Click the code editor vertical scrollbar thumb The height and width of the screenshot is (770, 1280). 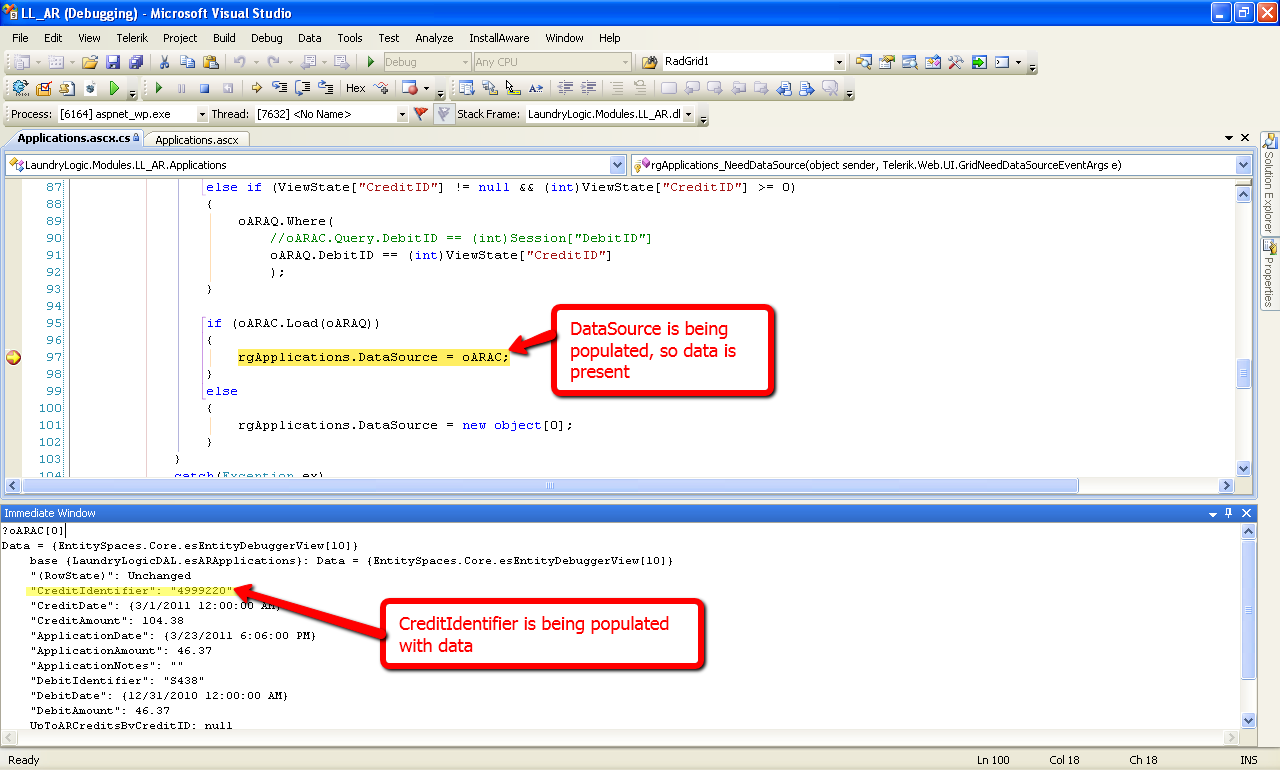(x=1243, y=374)
